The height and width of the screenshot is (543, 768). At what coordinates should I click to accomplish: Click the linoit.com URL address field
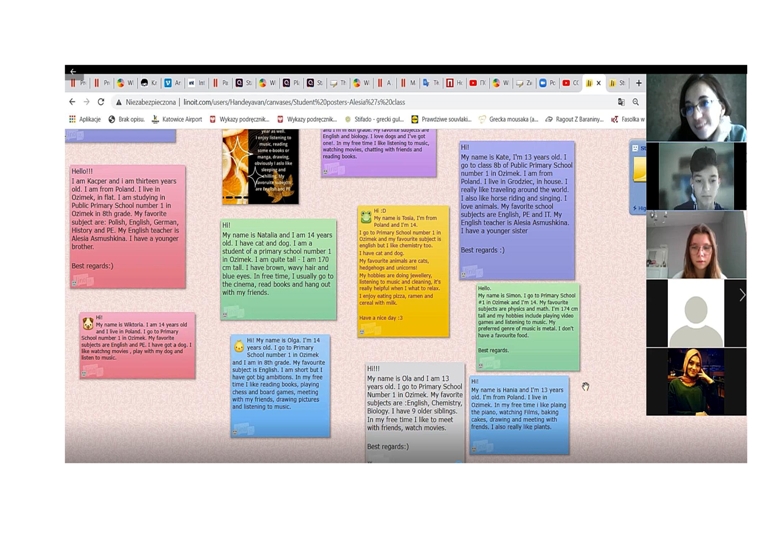[x=300, y=102]
